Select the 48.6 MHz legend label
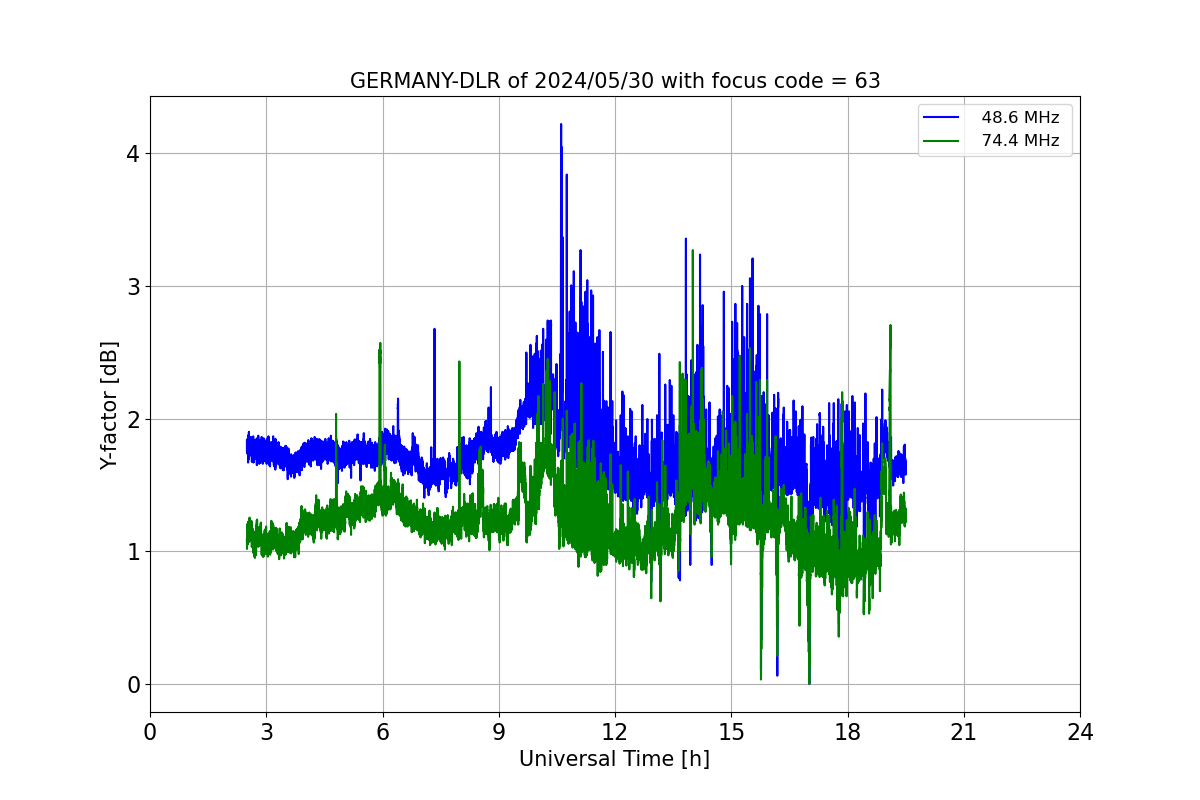The image size is (1200, 800). pos(1020,118)
